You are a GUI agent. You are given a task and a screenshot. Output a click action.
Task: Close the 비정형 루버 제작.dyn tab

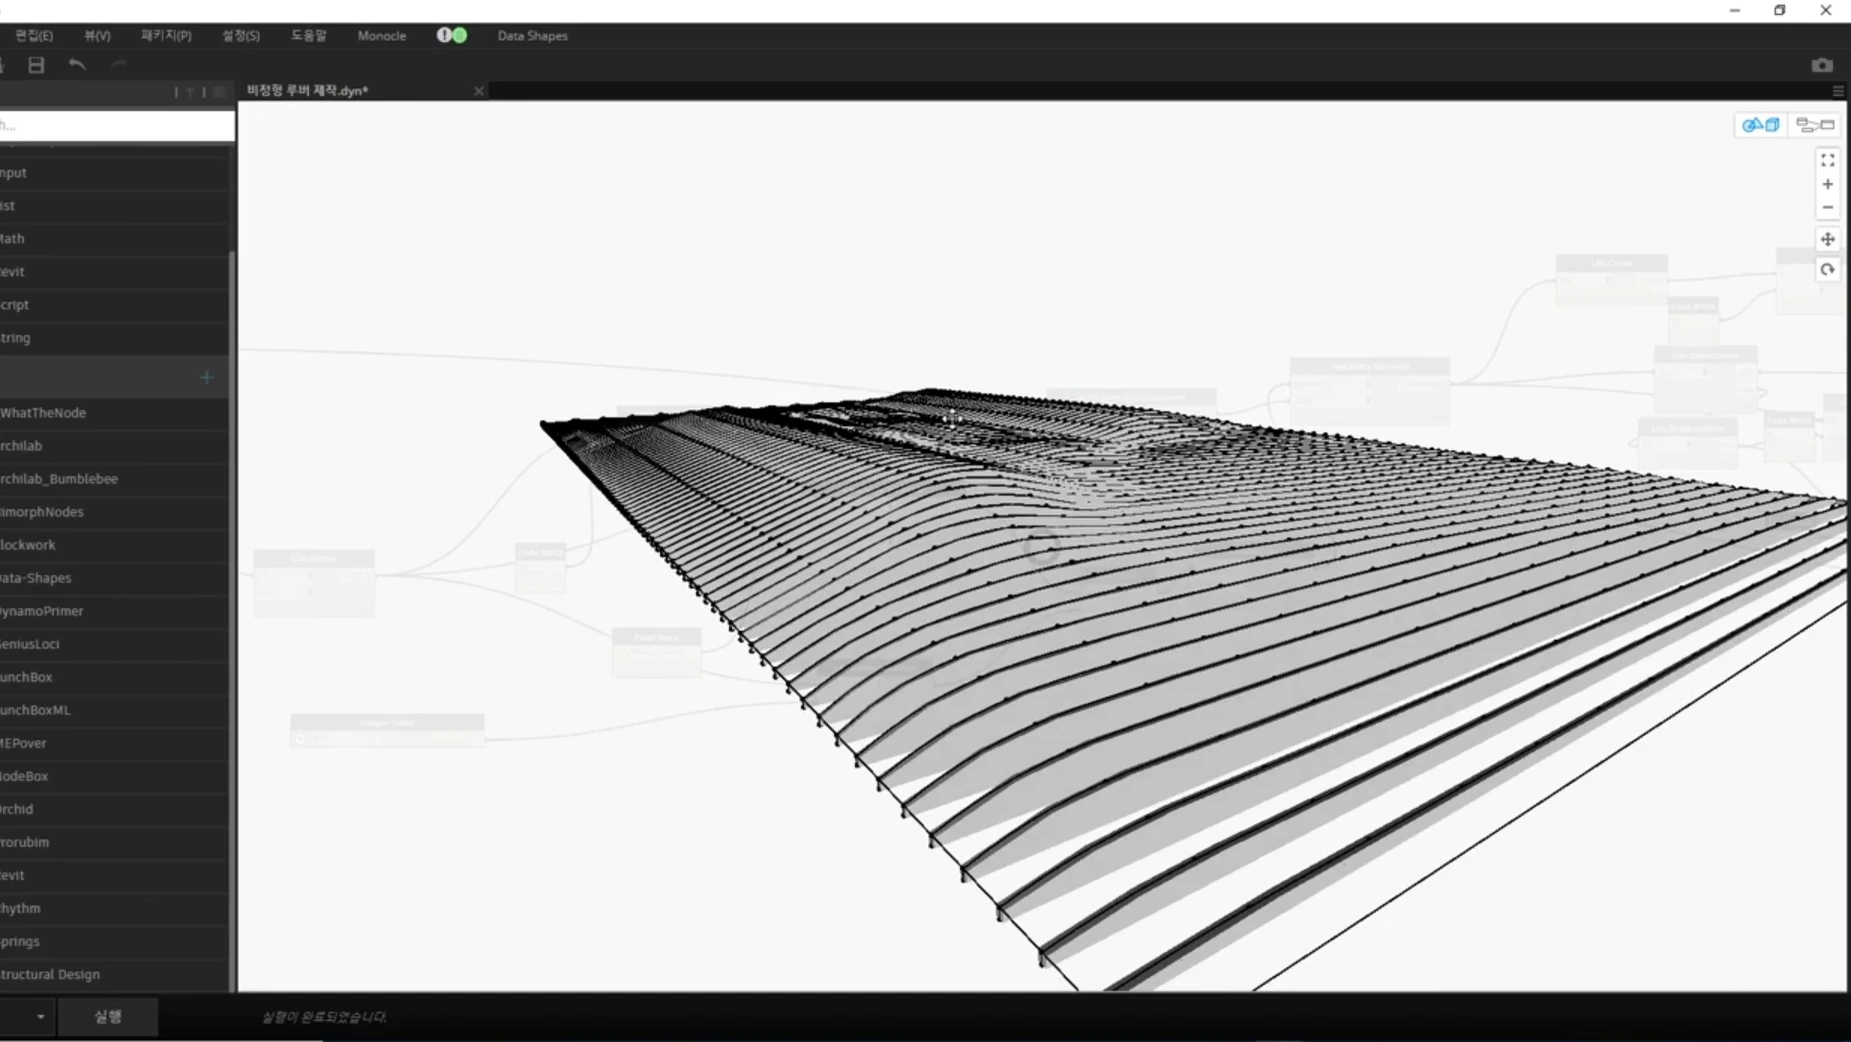coord(479,91)
